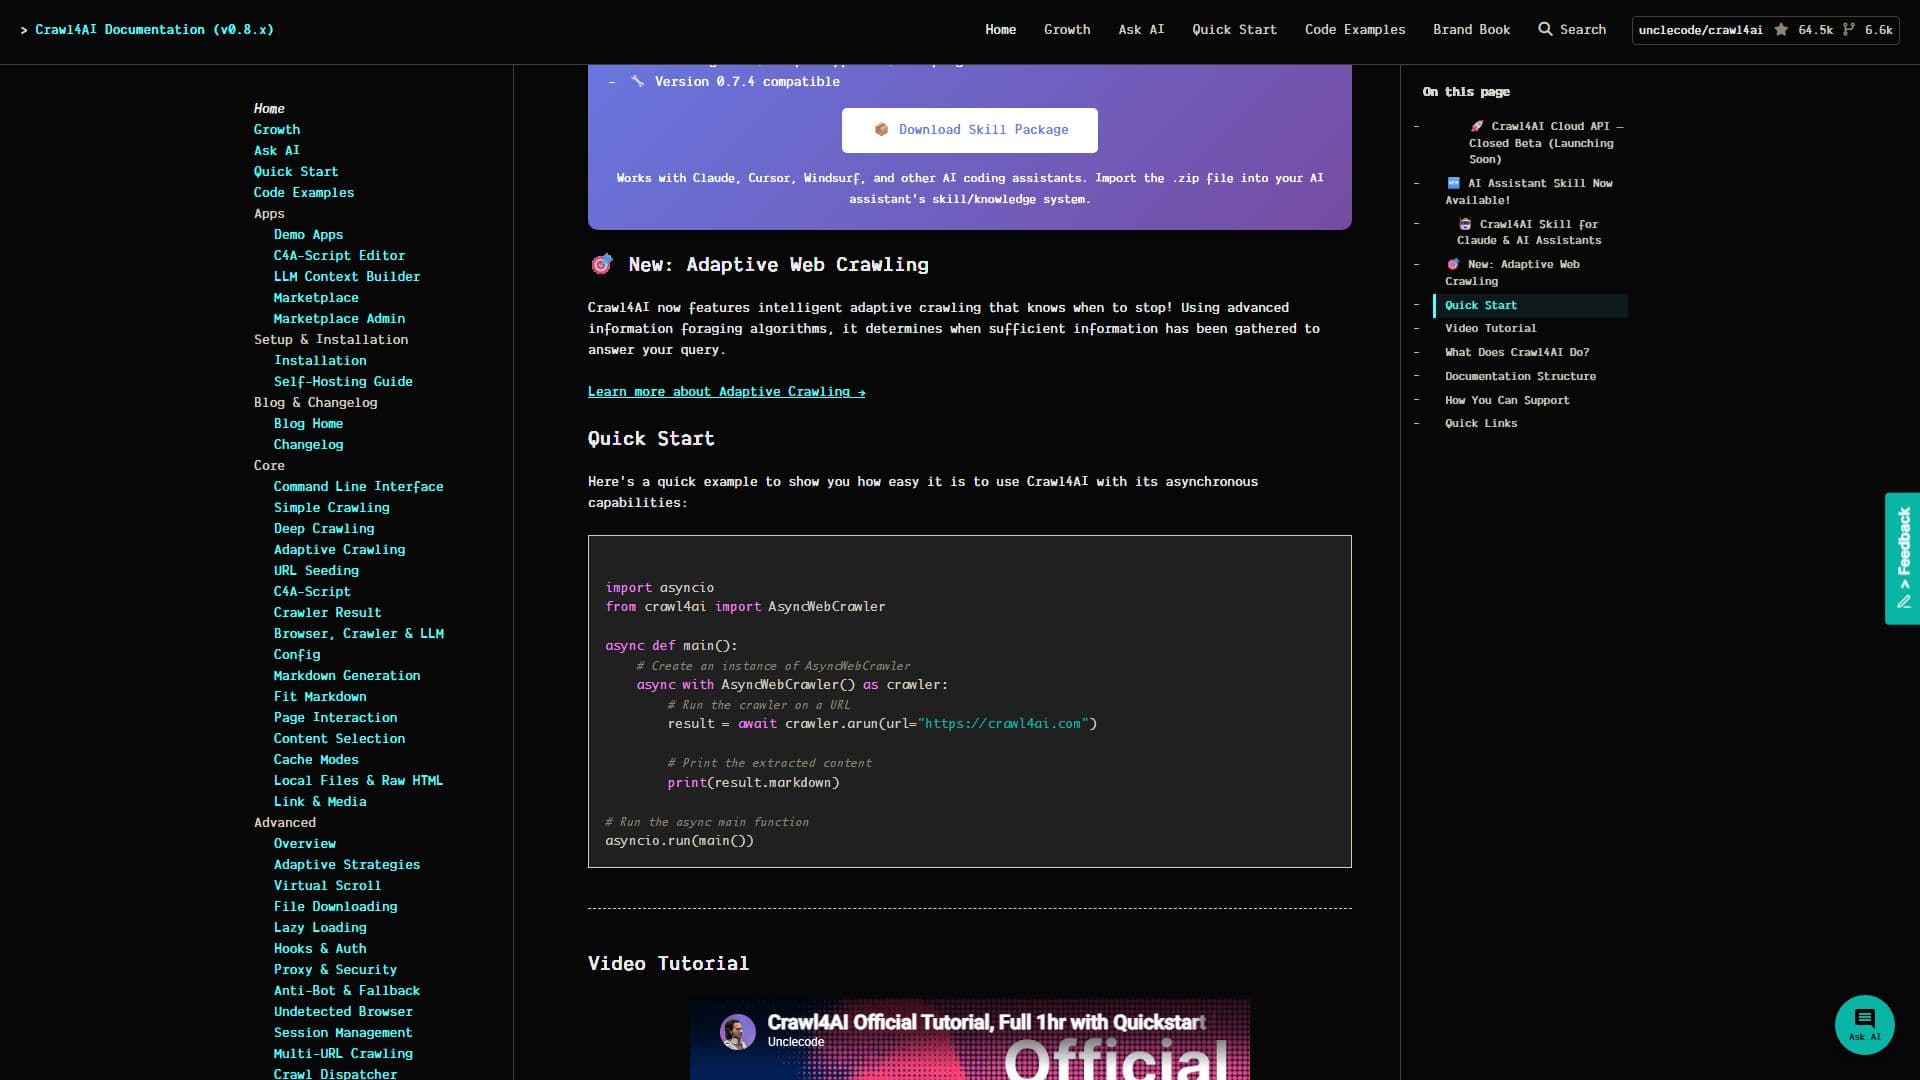The width and height of the screenshot is (1920, 1080).
Task: Open Quick Start in top navigation
Action: click(x=1234, y=30)
